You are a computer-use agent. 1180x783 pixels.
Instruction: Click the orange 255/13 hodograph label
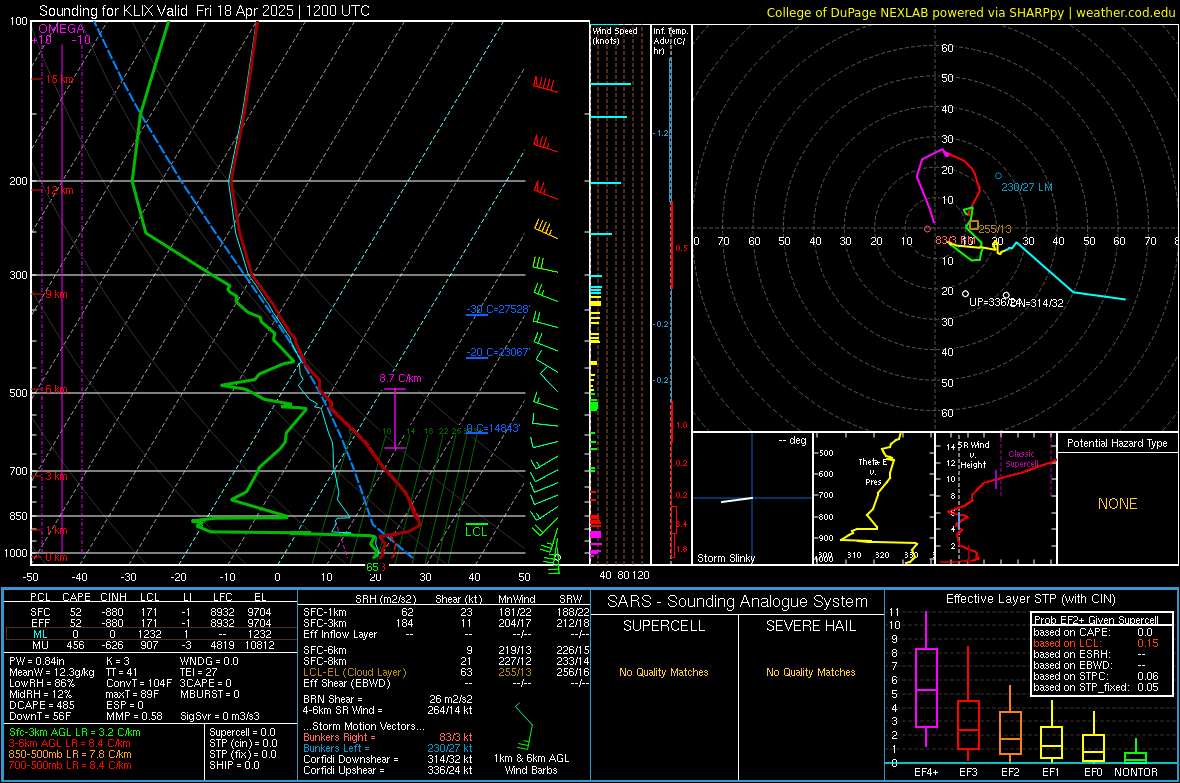pos(994,229)
